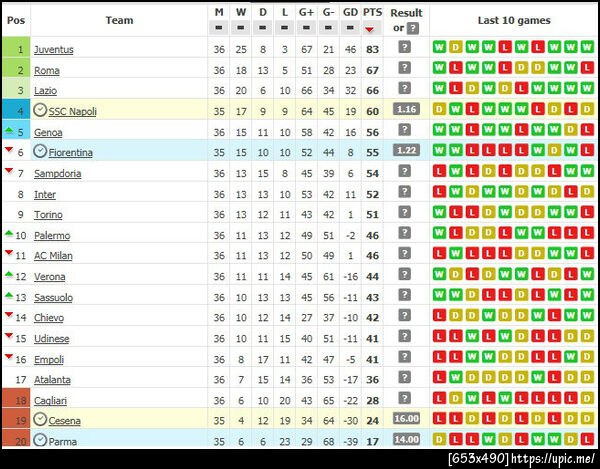Sort table by the Team column header
The image size is (600, 469).
point(119,20)
